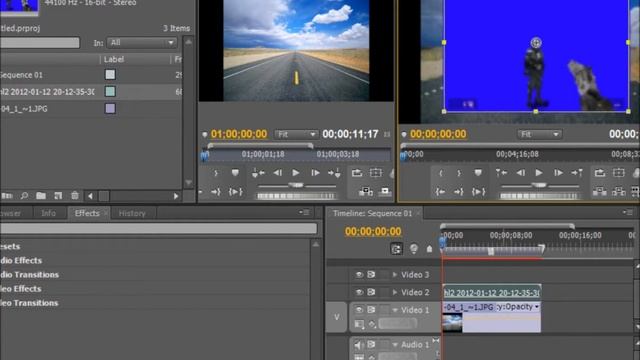Viewport: 640px width, 360px height.
Task: Open the Program monitor Fit zoom dropdown
Action: click(539, 134)
